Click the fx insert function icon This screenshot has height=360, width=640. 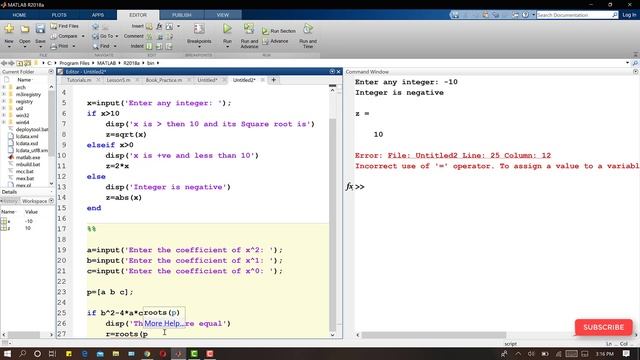(159, 26)
